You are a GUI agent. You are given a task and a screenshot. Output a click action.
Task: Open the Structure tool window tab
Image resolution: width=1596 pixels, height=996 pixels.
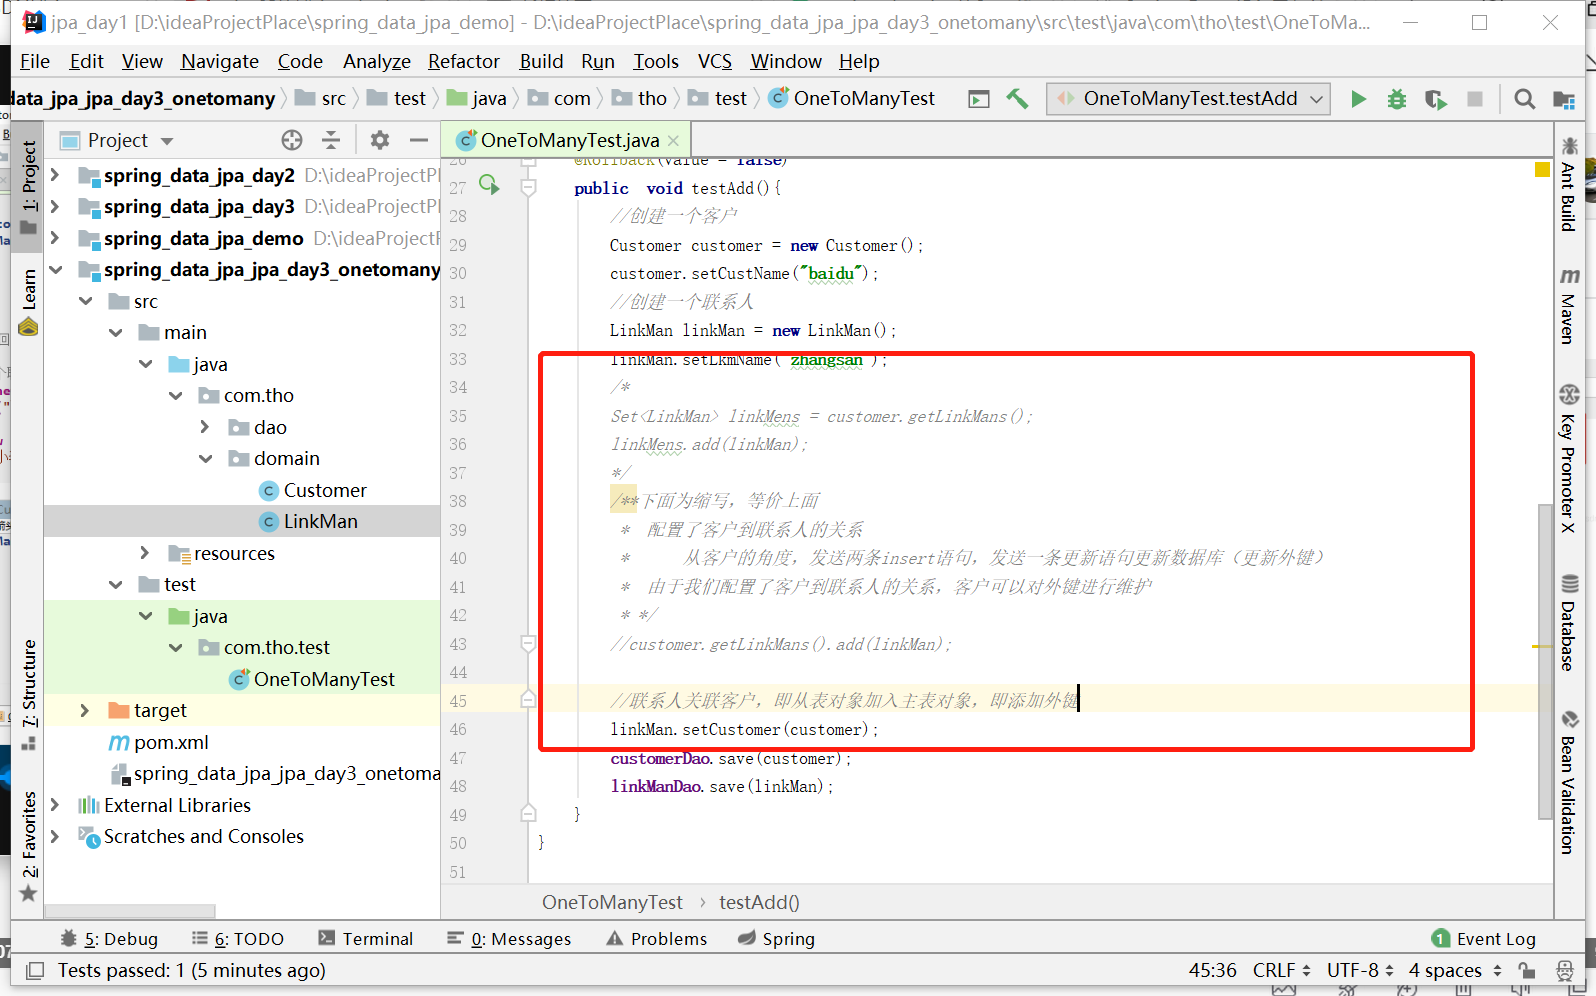click(29, 694)
